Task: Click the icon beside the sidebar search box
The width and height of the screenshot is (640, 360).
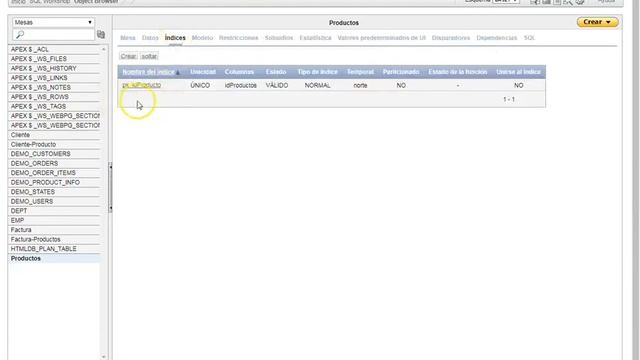Action: (101, 35)
